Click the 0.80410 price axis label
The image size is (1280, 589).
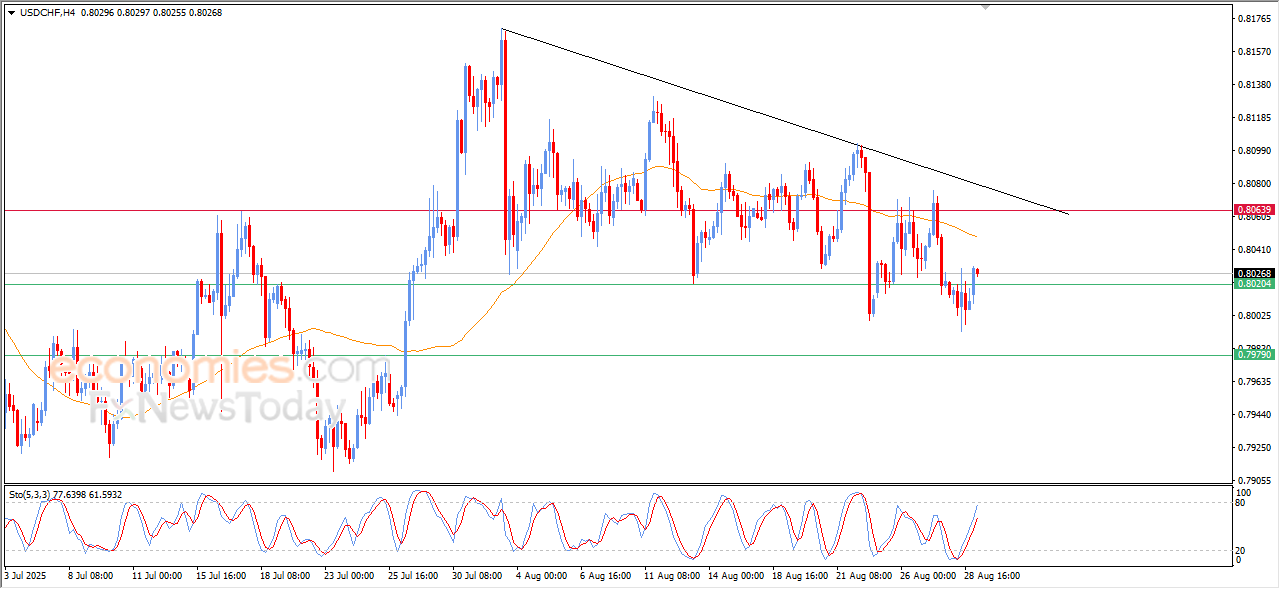point(1254,250)
